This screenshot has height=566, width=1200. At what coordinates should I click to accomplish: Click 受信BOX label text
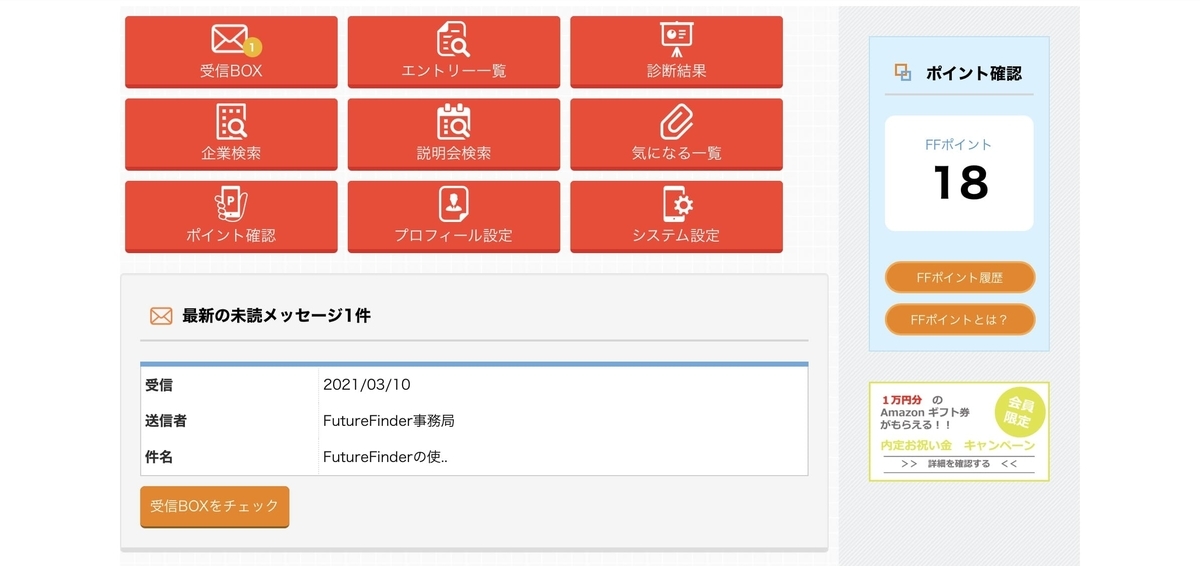(231, 71)
